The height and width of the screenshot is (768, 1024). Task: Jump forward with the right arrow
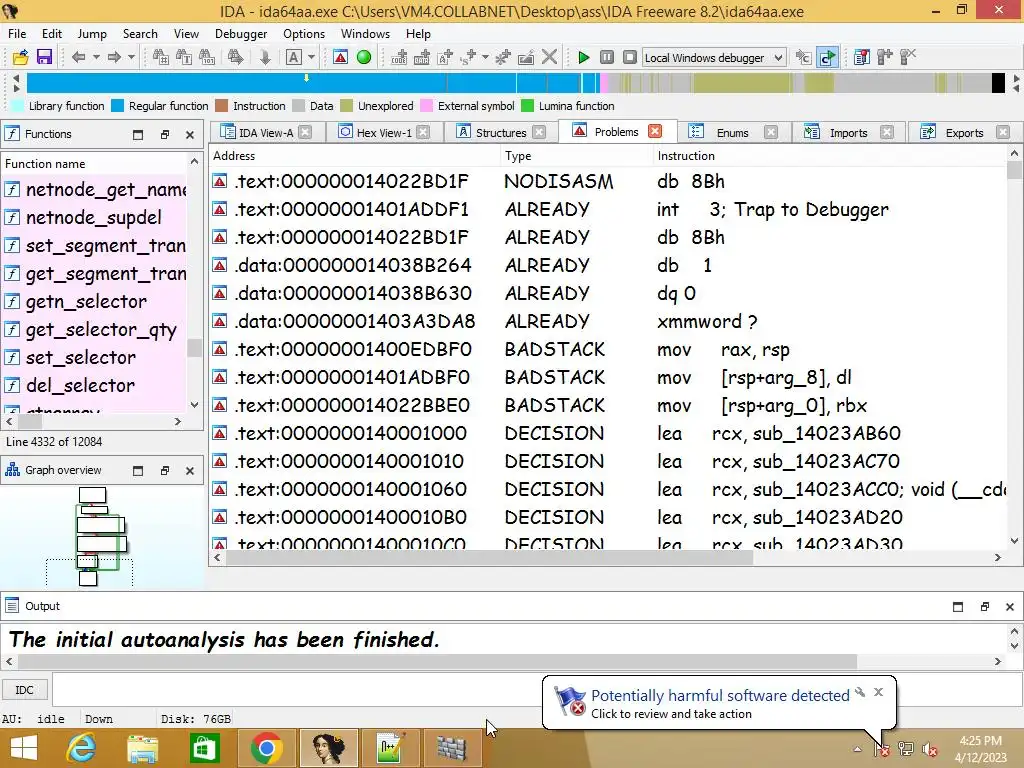pyautogui.click(x=114, y=57)
